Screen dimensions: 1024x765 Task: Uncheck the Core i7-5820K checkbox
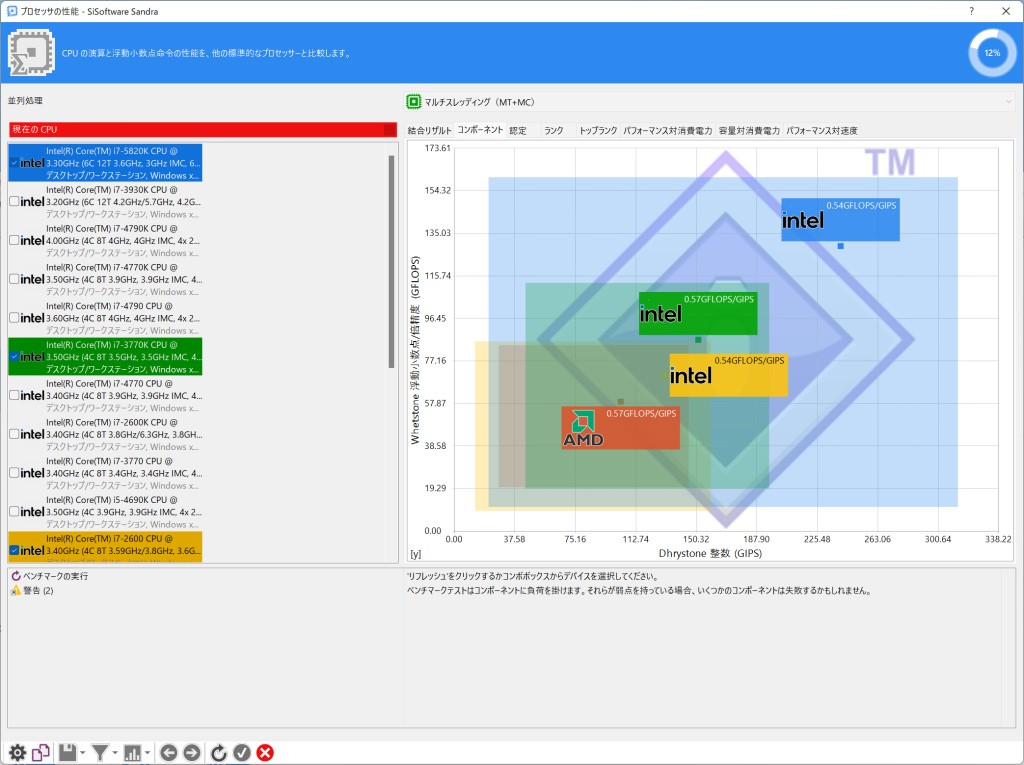point(14,163)
